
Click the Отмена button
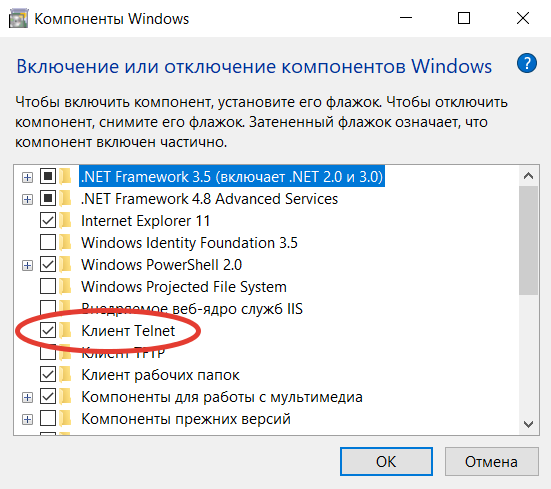pyautogui.click(x=491, y=461)
